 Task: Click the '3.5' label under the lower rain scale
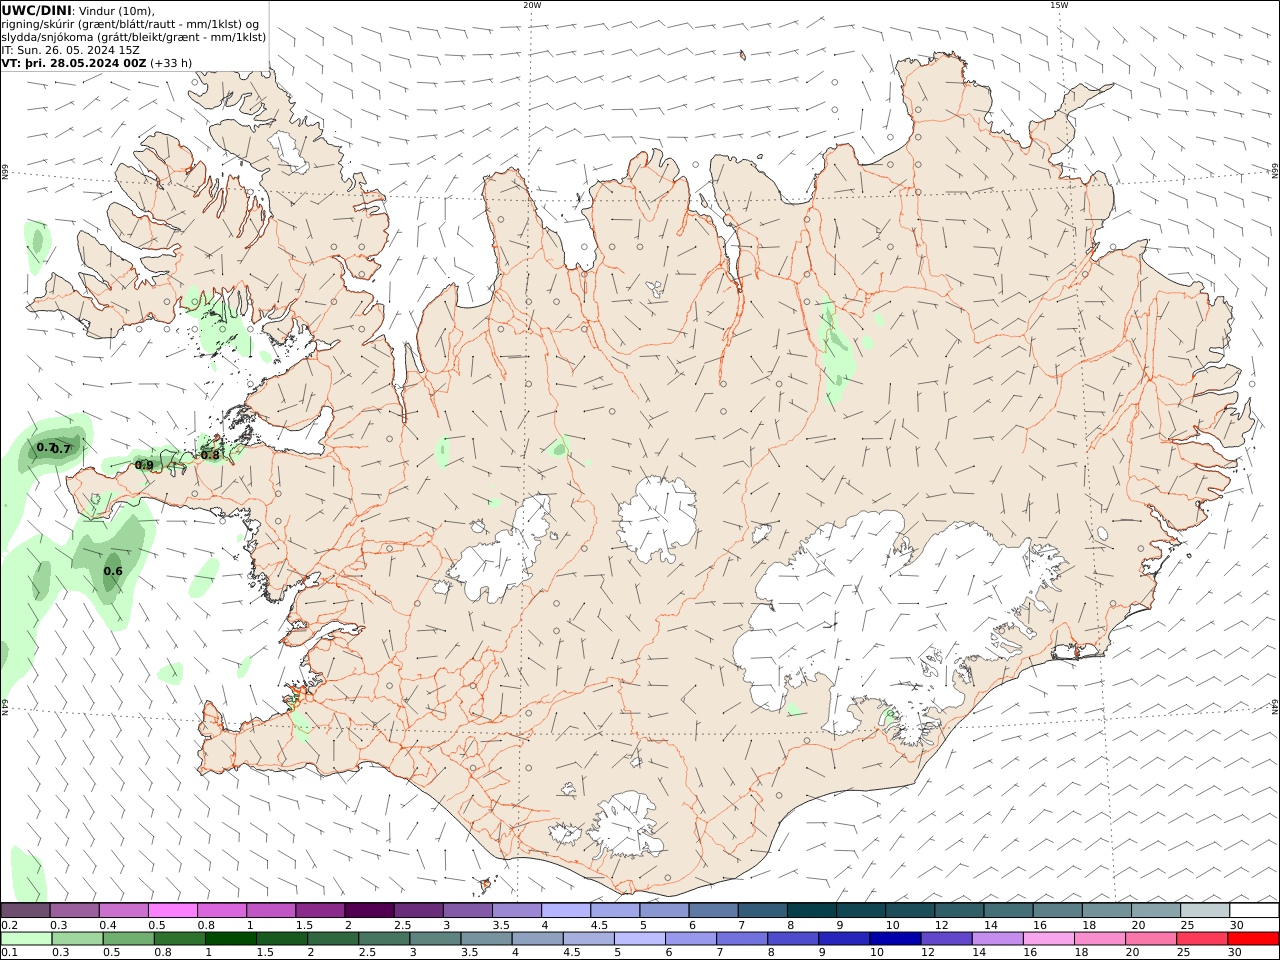[468, 953]
